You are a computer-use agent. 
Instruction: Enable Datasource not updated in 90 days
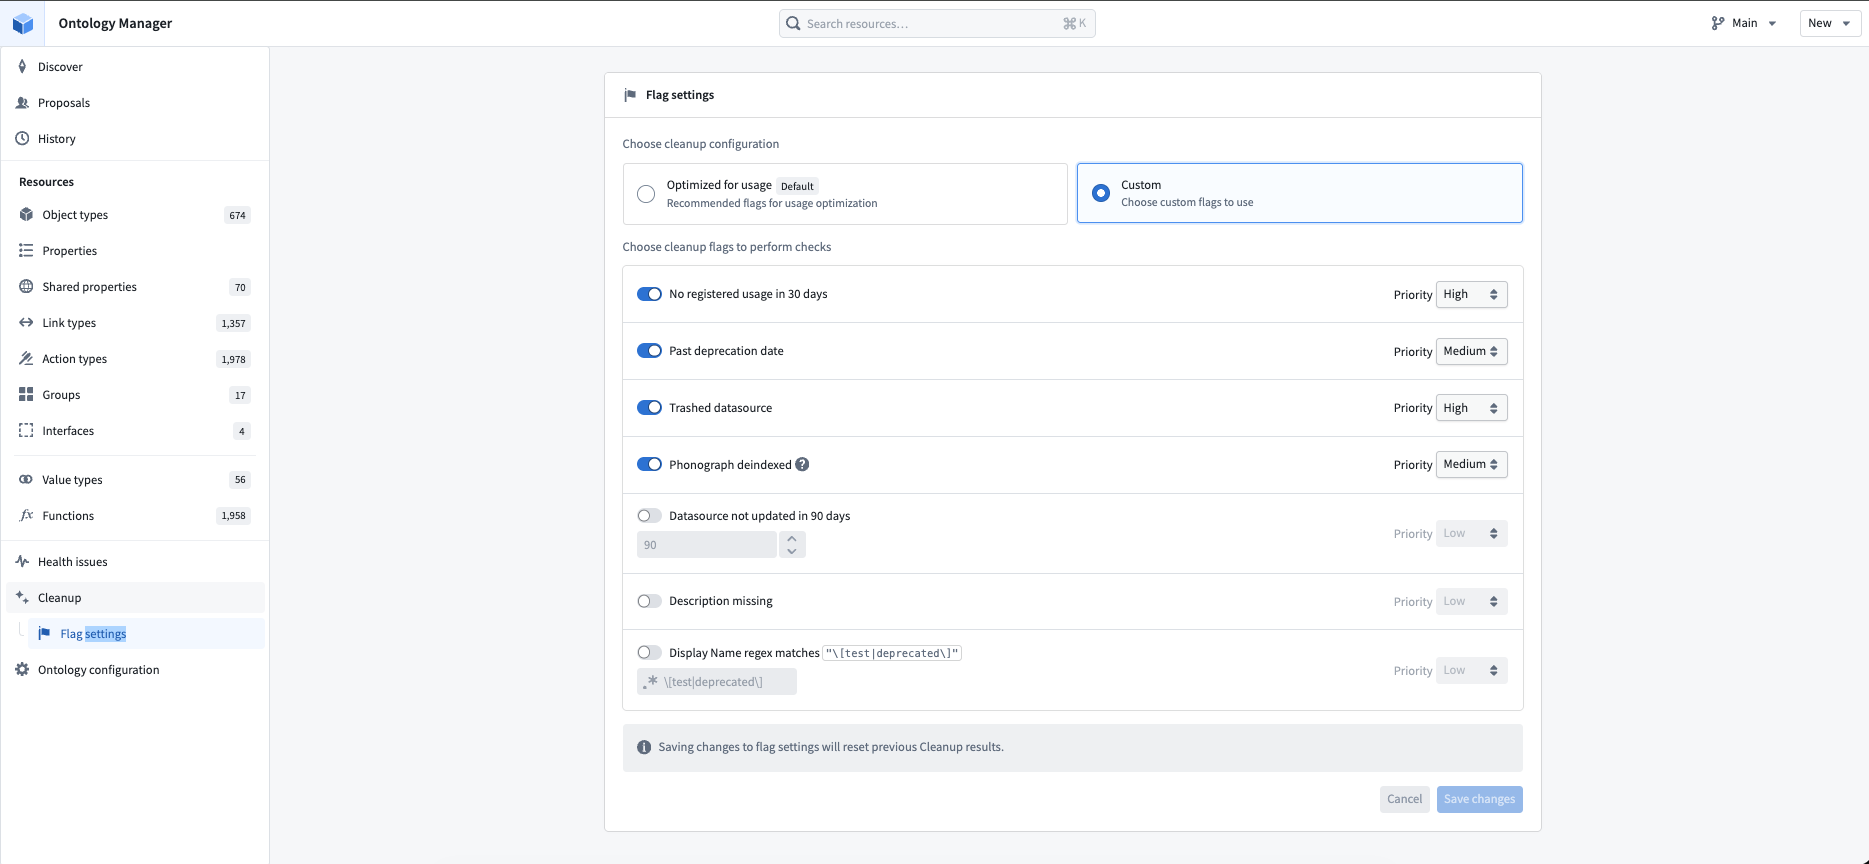649,516
